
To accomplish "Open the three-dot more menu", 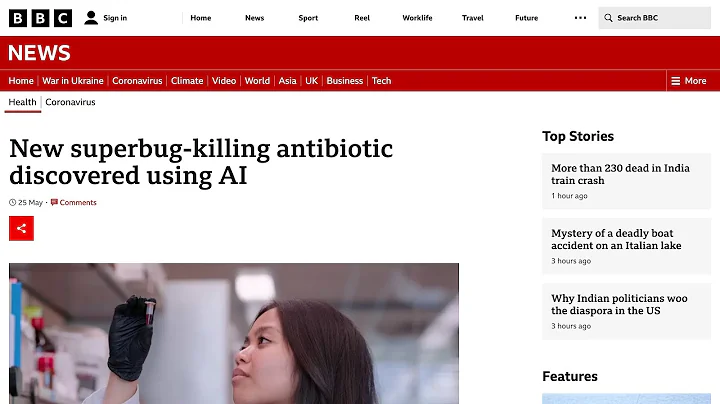I will coord(580,18).
